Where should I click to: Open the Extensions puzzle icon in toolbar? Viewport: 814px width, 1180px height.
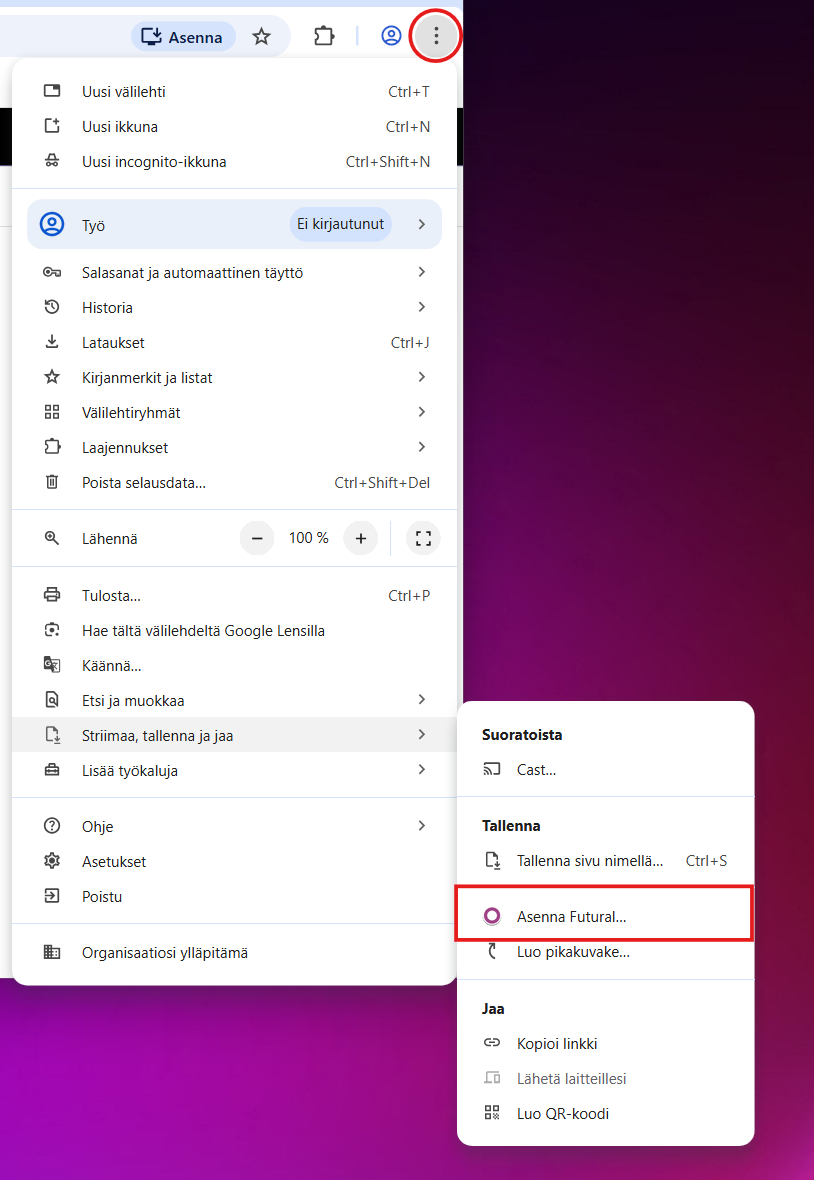point(324,37)
